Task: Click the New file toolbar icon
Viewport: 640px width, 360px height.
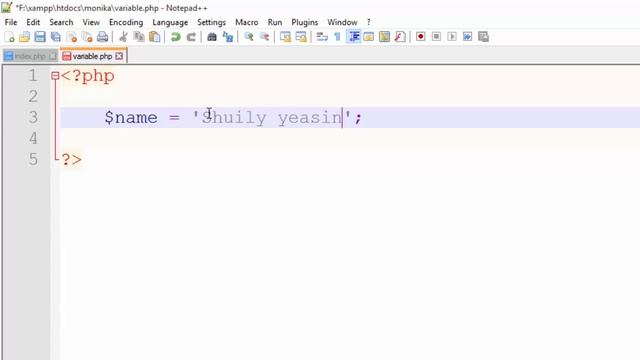Action: [9, 37]
